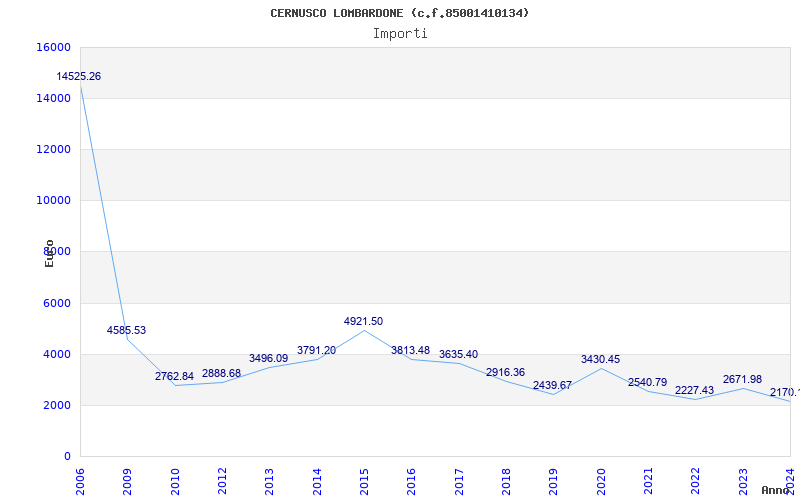
Task: Click the x-axis year 2019
Action: click(x=554, y=482)
